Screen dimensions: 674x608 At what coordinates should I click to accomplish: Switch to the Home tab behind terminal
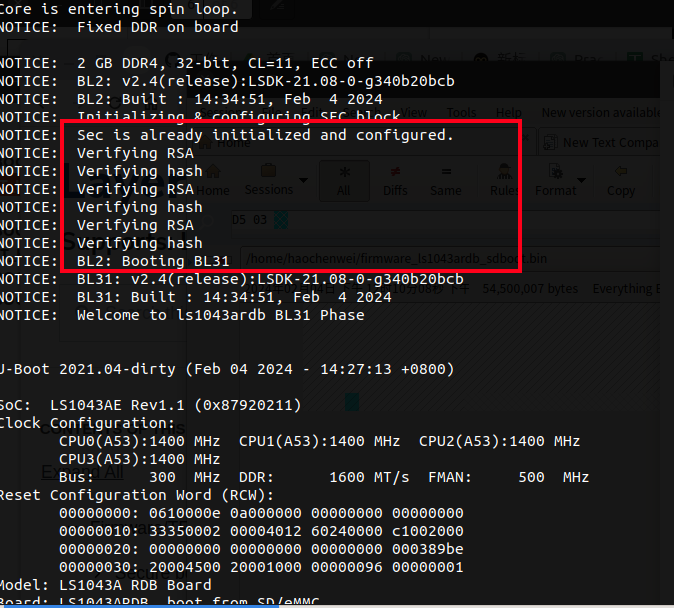click(x=225, y=142)
